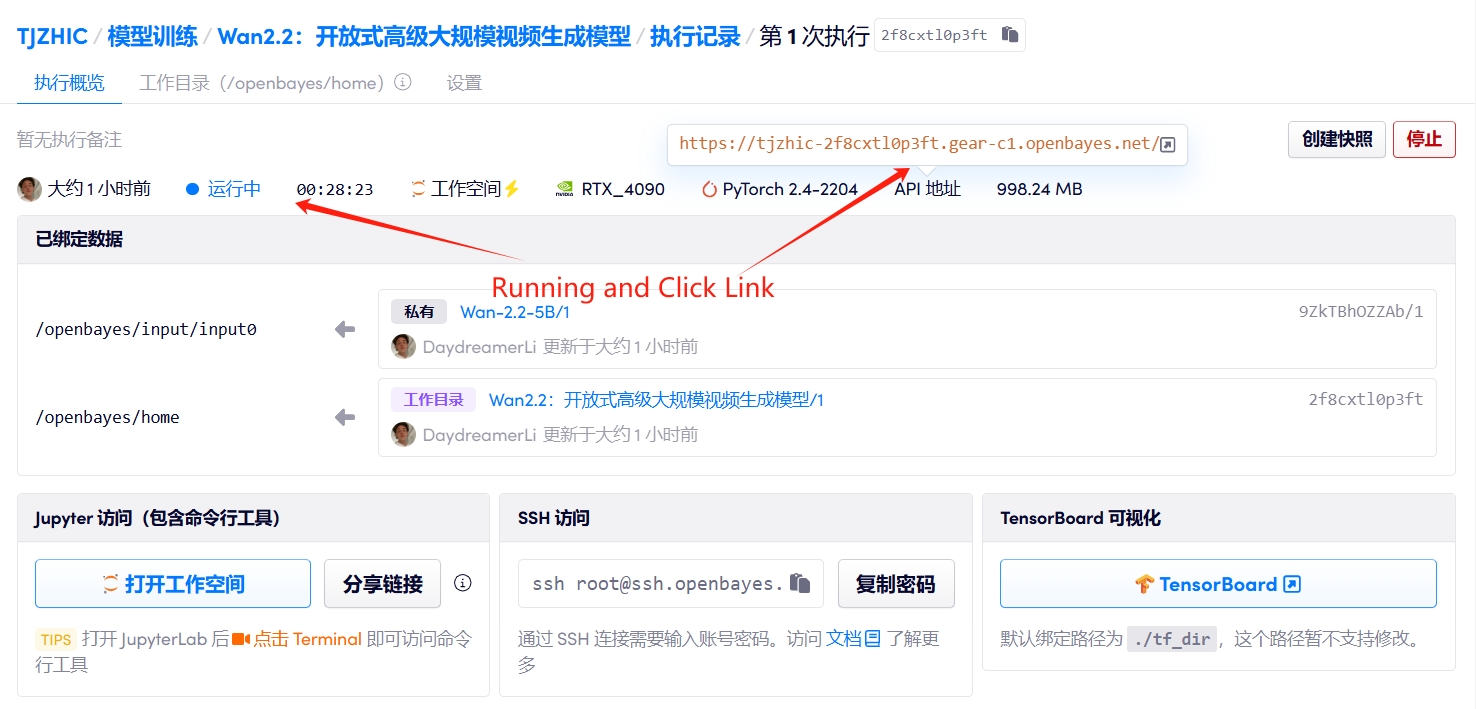Click the 私有 tag

419,312
